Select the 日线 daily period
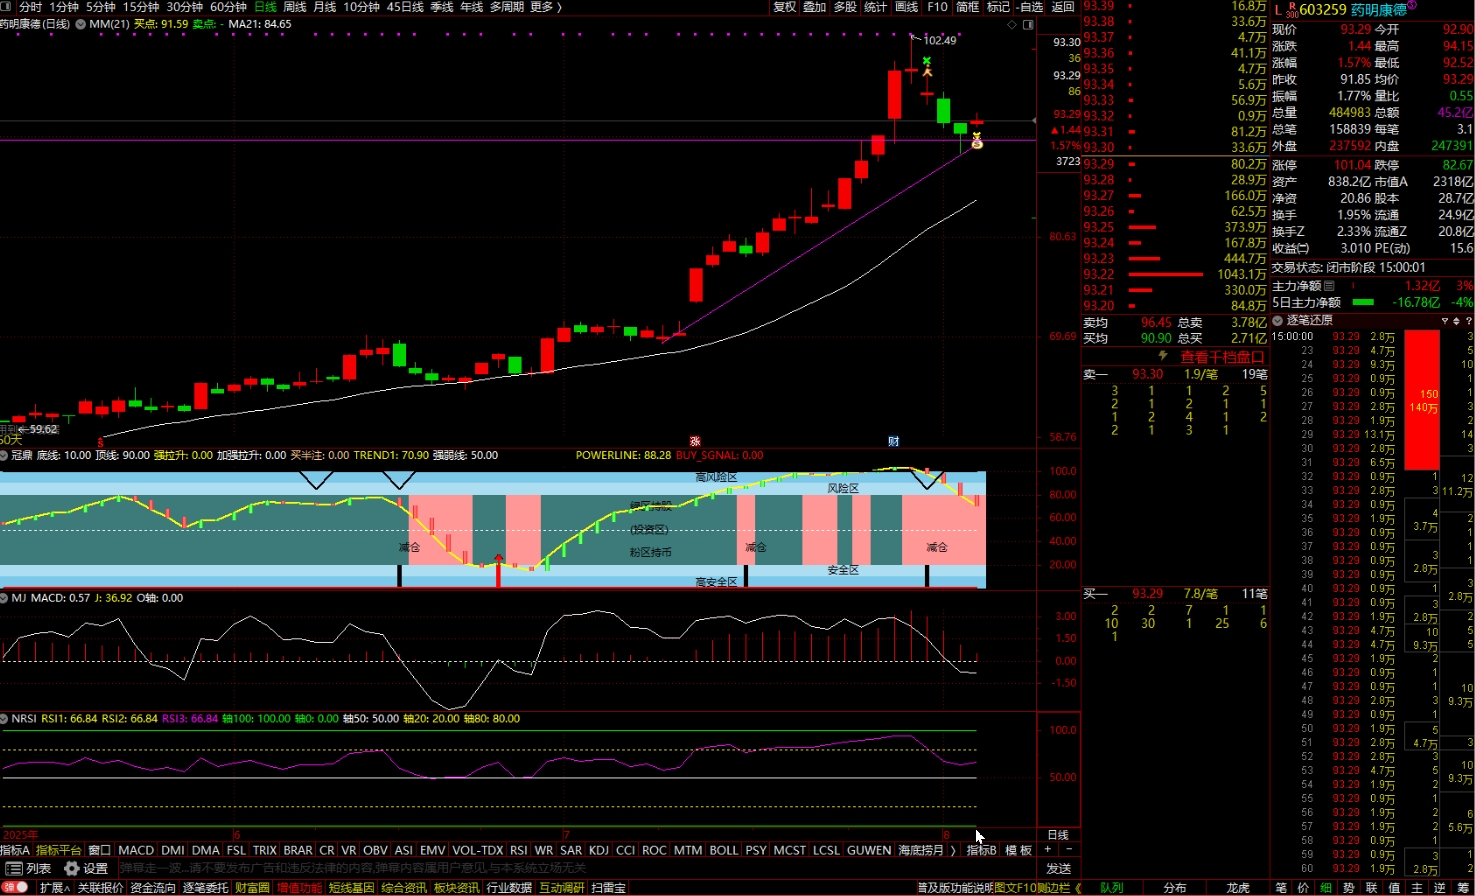 [x=265, y=7]
